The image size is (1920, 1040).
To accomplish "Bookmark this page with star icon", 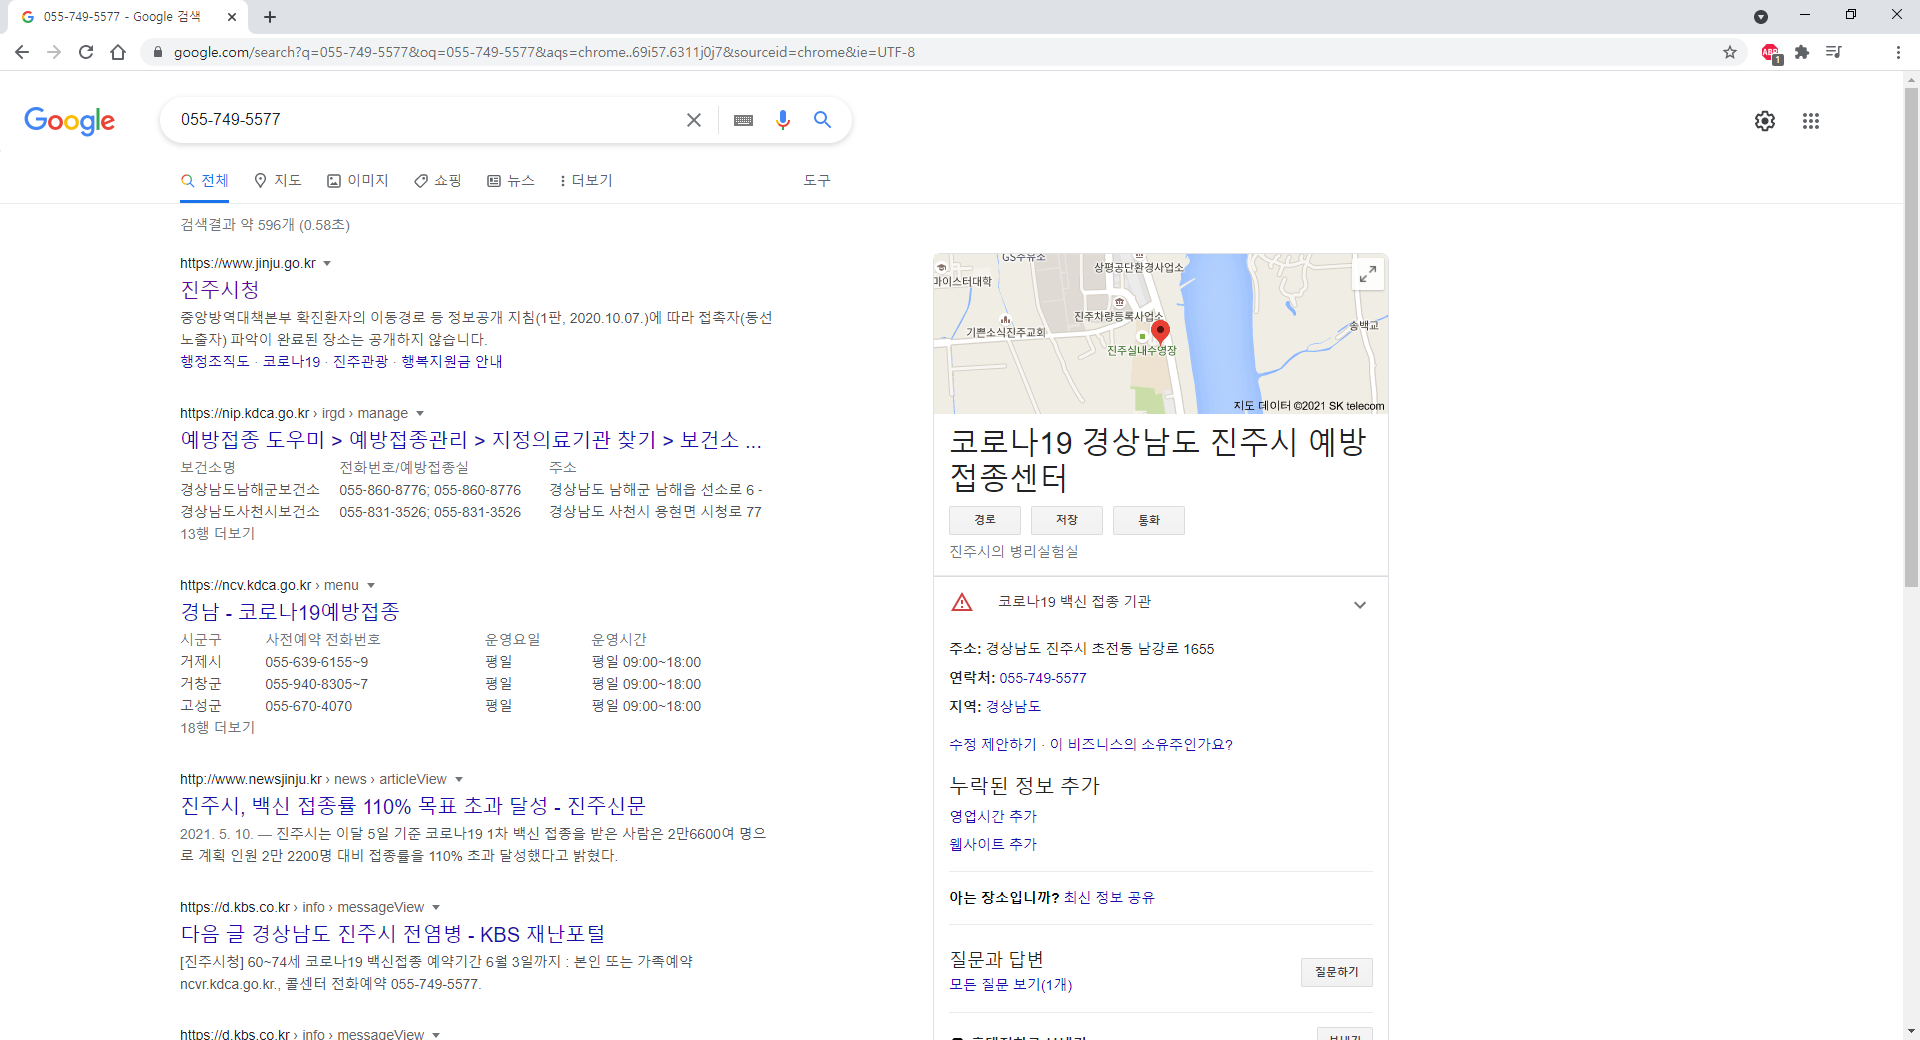I will point(1730,52).
